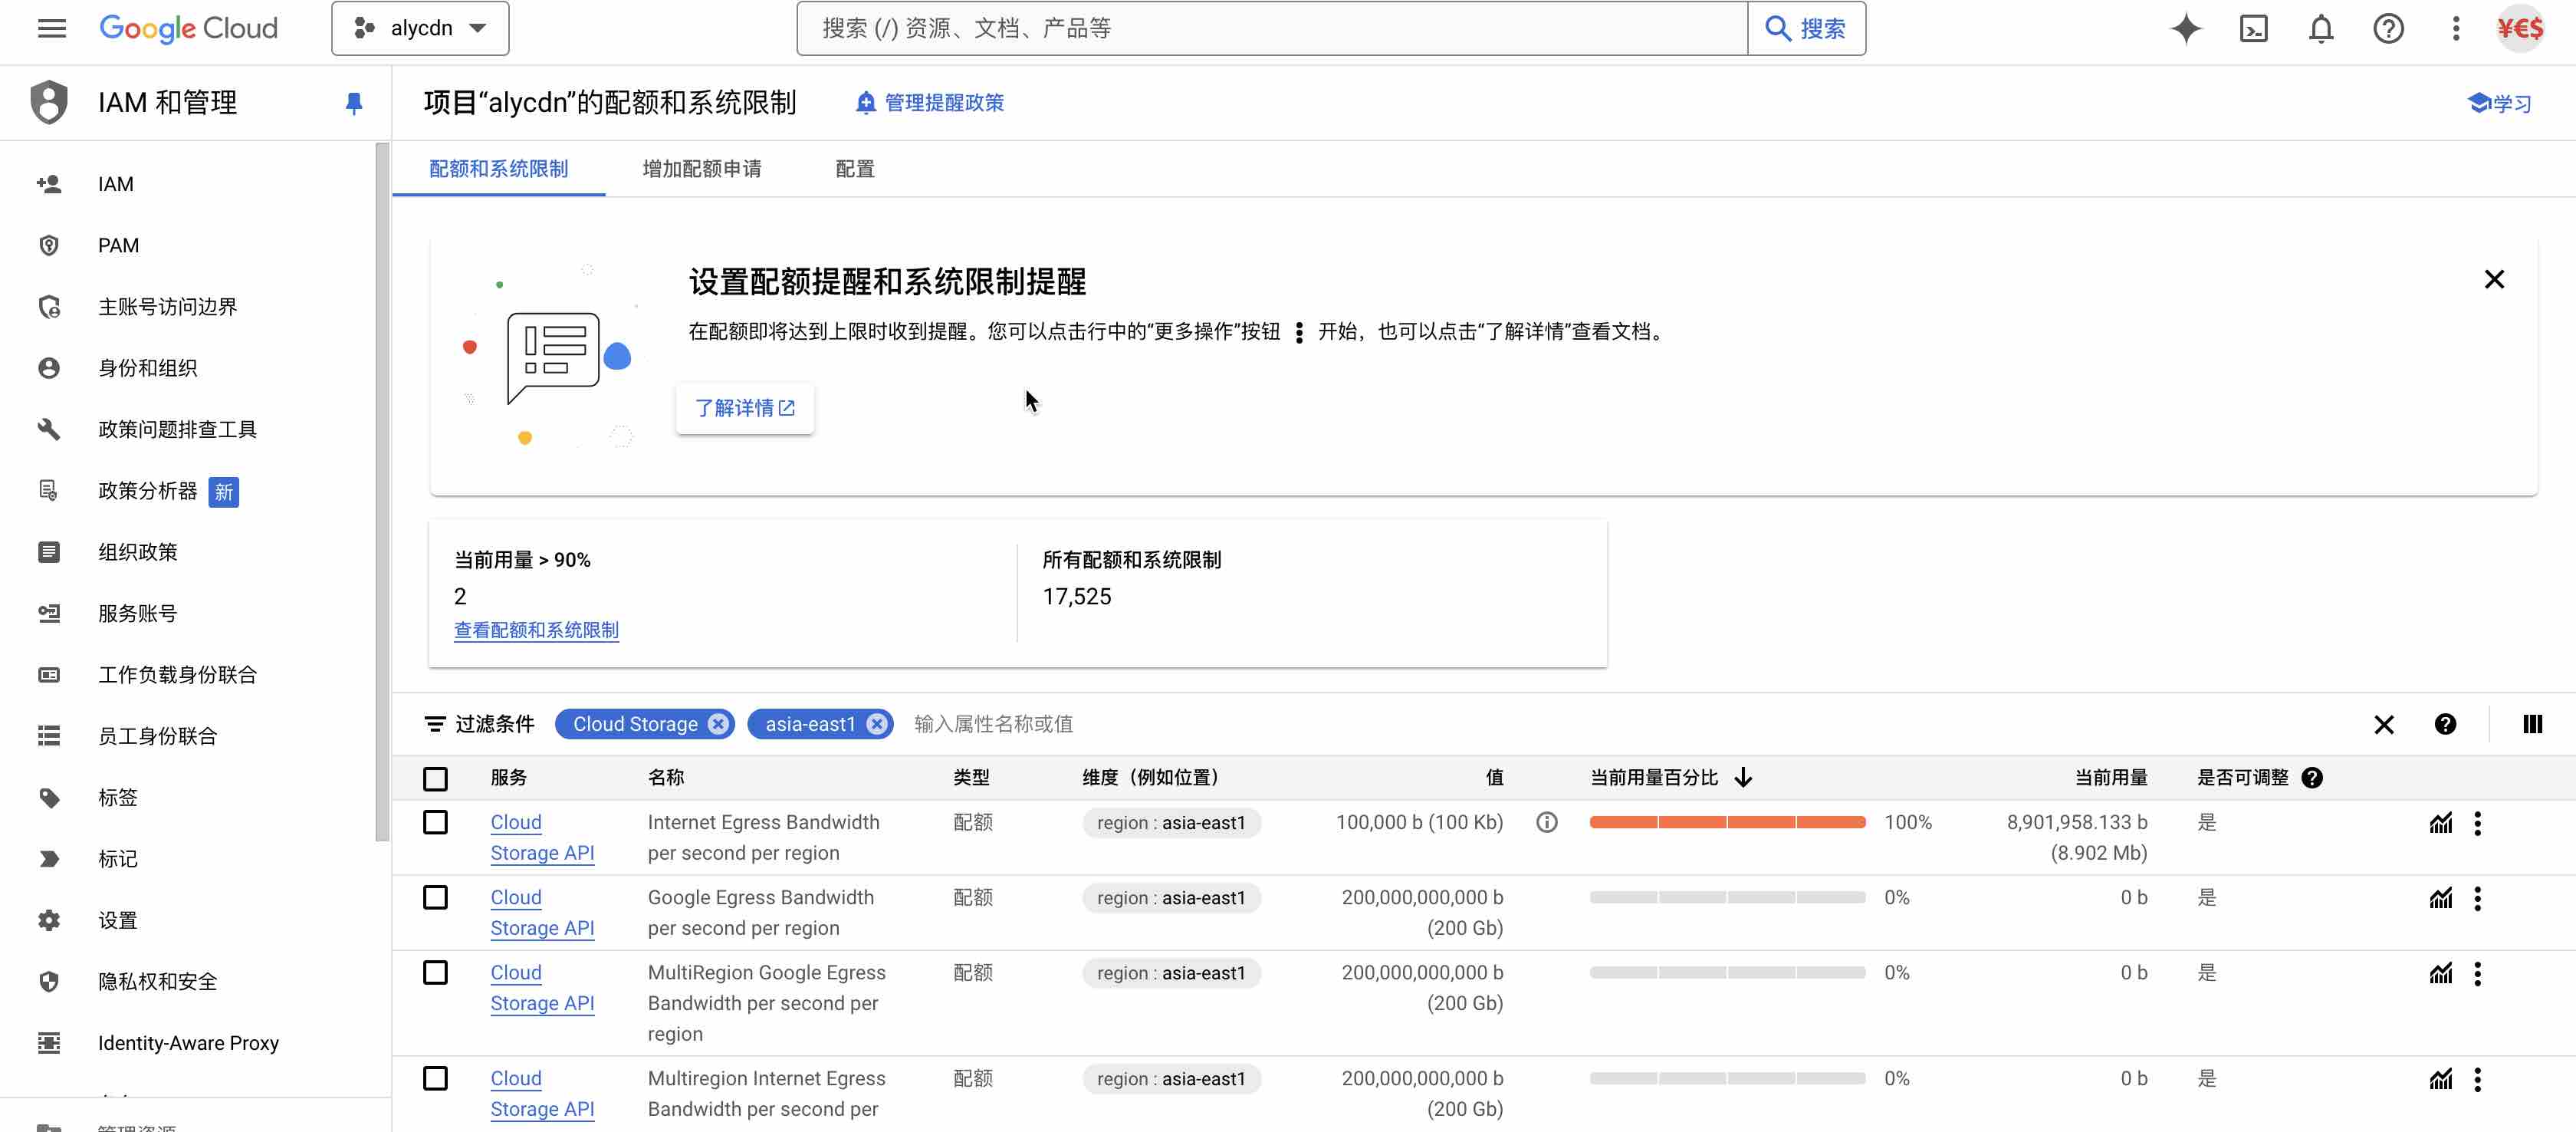This screenshot has height=1132, width=2576.
Task: Click the 了解详情 button
Action: (x=744, y=408)
